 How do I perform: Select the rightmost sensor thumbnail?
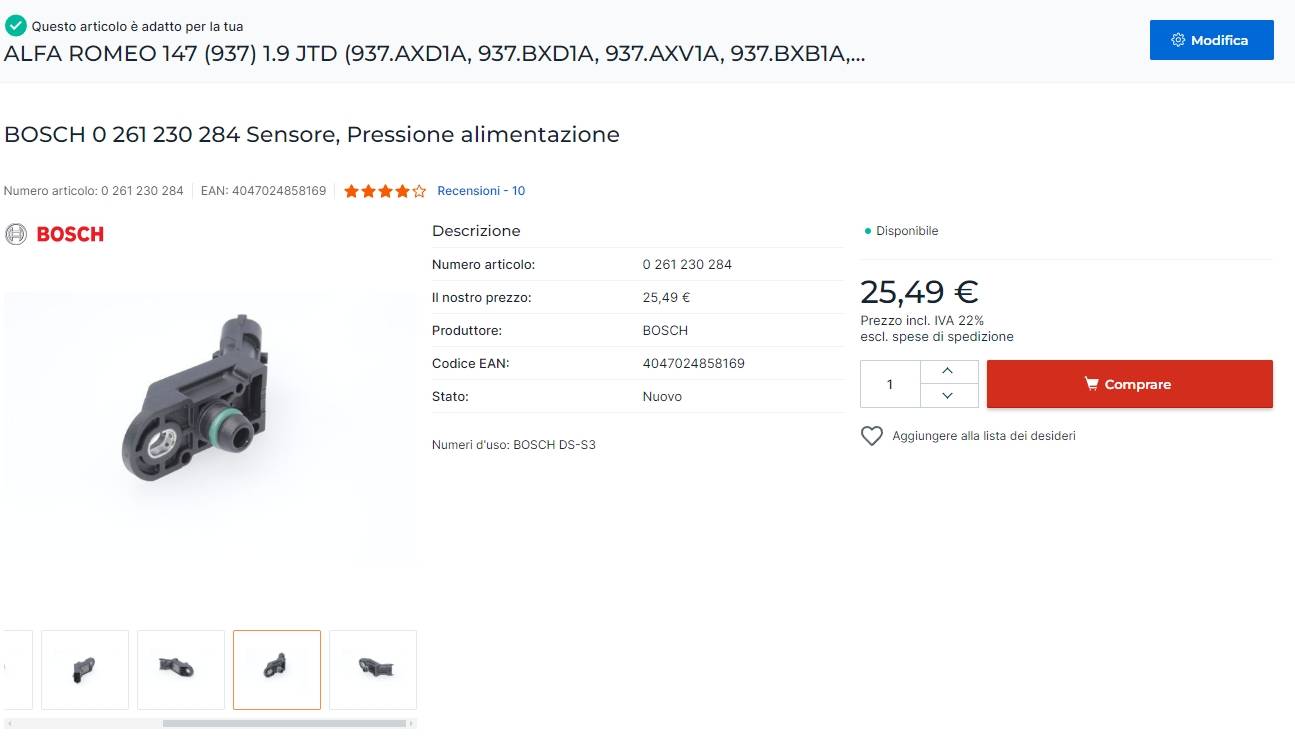click(x=373, y=669)
